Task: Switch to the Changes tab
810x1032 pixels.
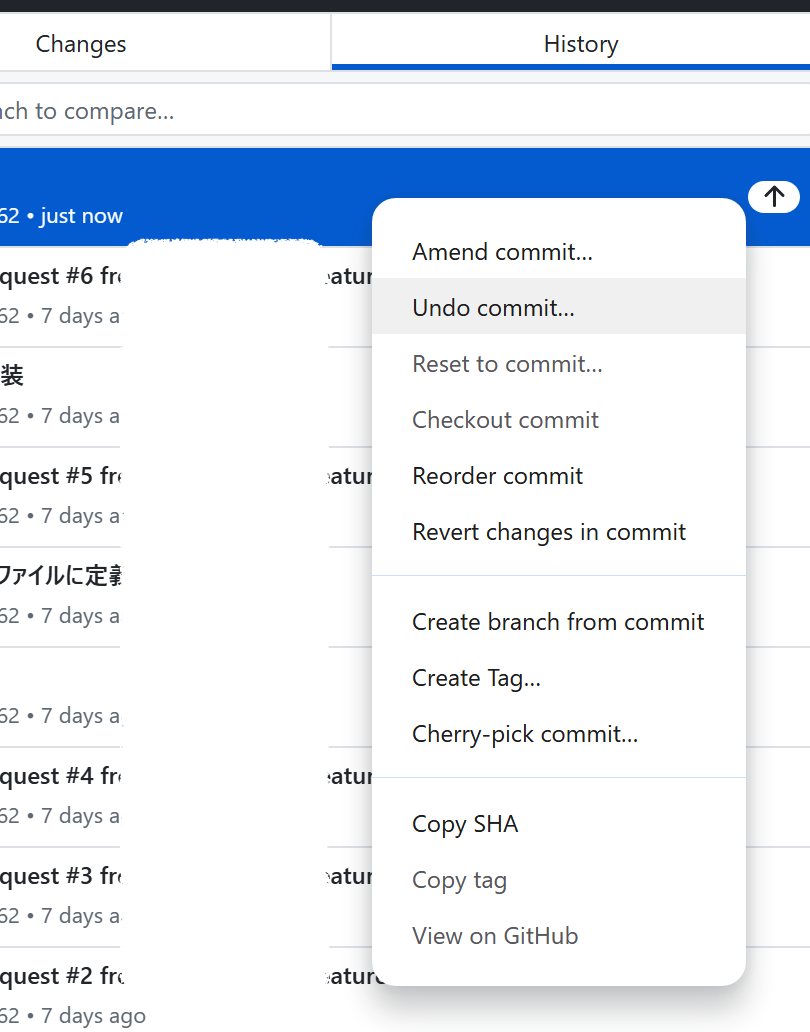Action: coord(165,43)
